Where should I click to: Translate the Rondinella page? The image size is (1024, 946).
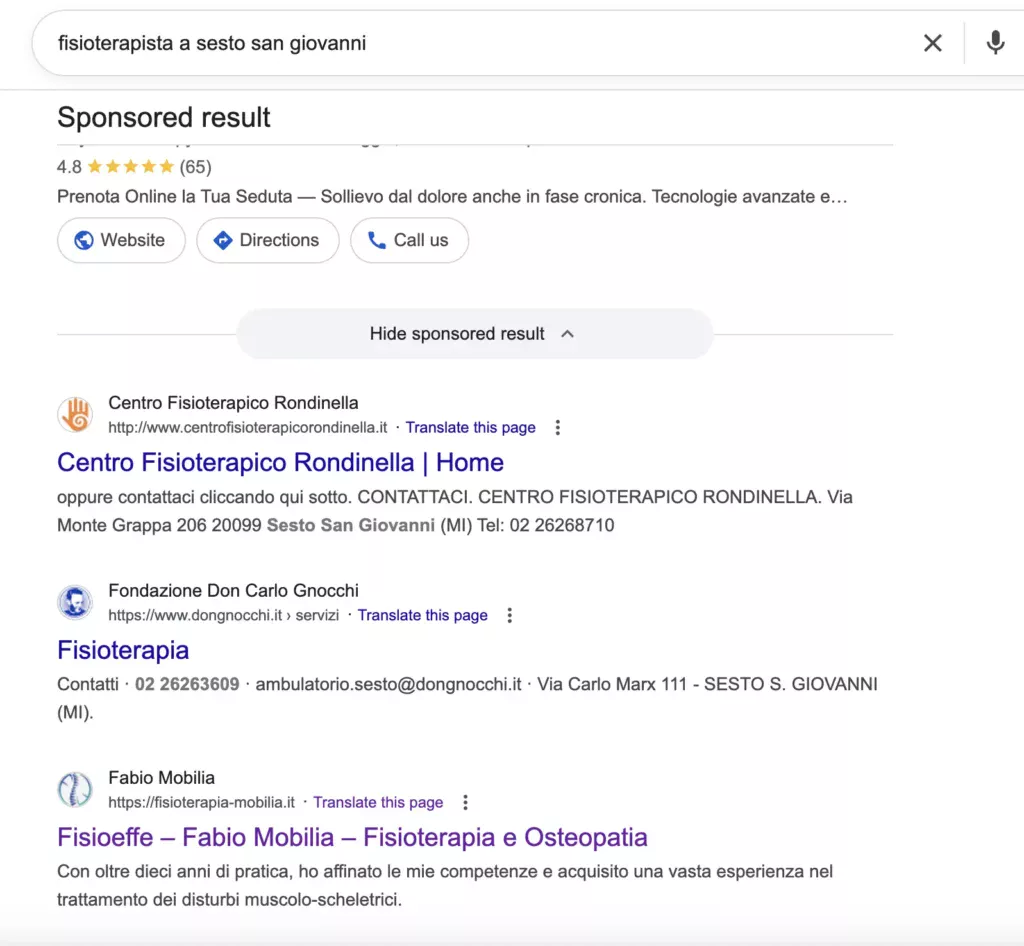coord(470,428)
